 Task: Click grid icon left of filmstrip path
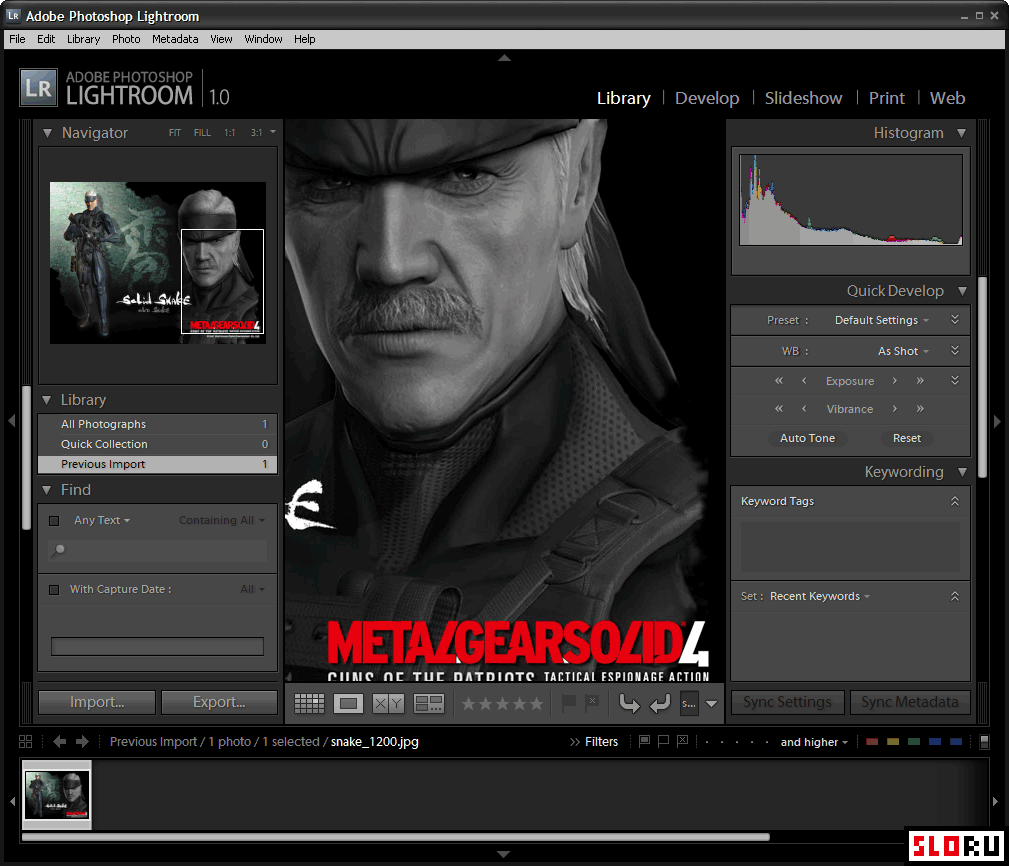[x=26, y=742]
